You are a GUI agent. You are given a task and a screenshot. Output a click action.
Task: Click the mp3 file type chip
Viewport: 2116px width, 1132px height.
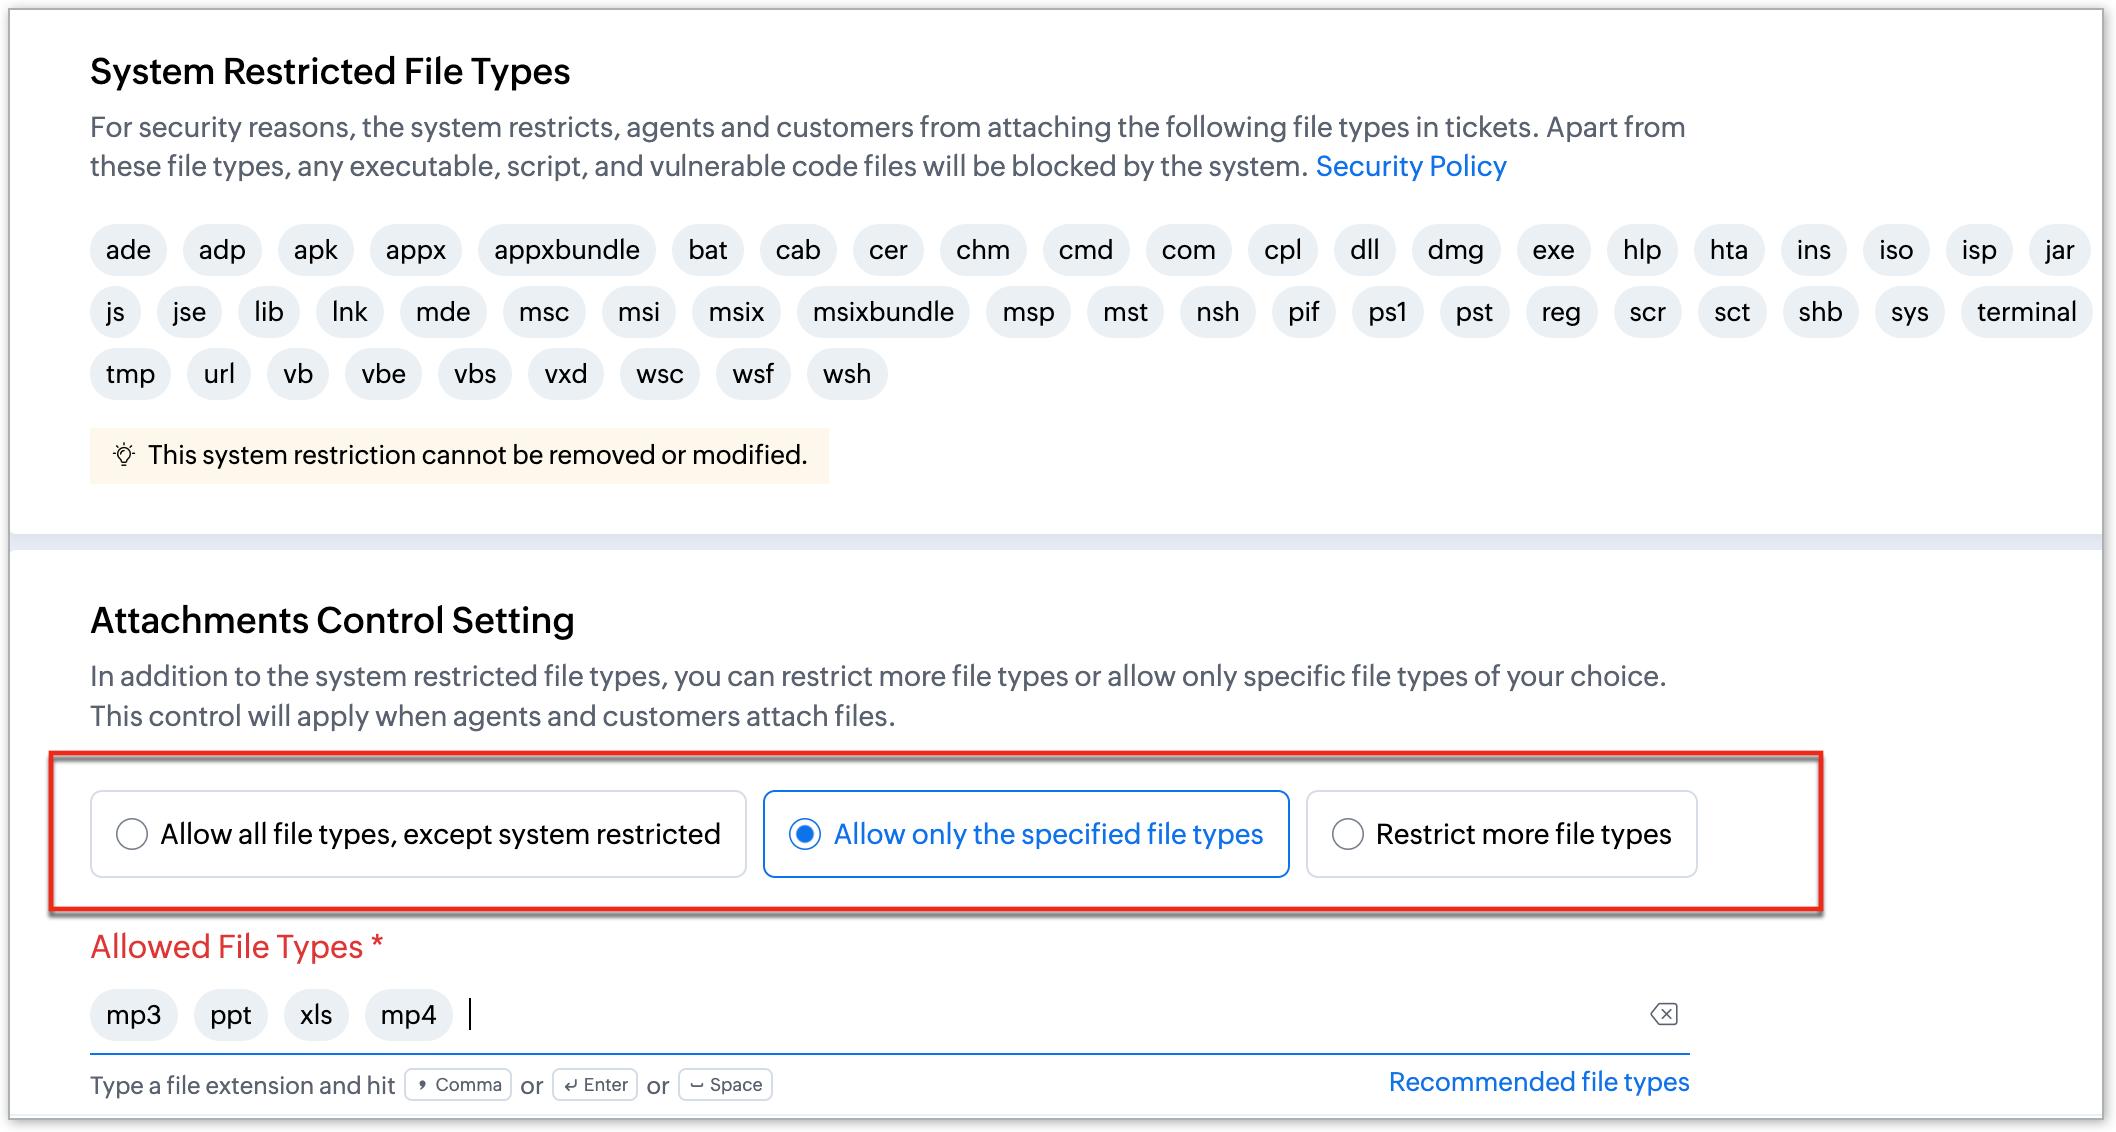(x=134, y=1015)
